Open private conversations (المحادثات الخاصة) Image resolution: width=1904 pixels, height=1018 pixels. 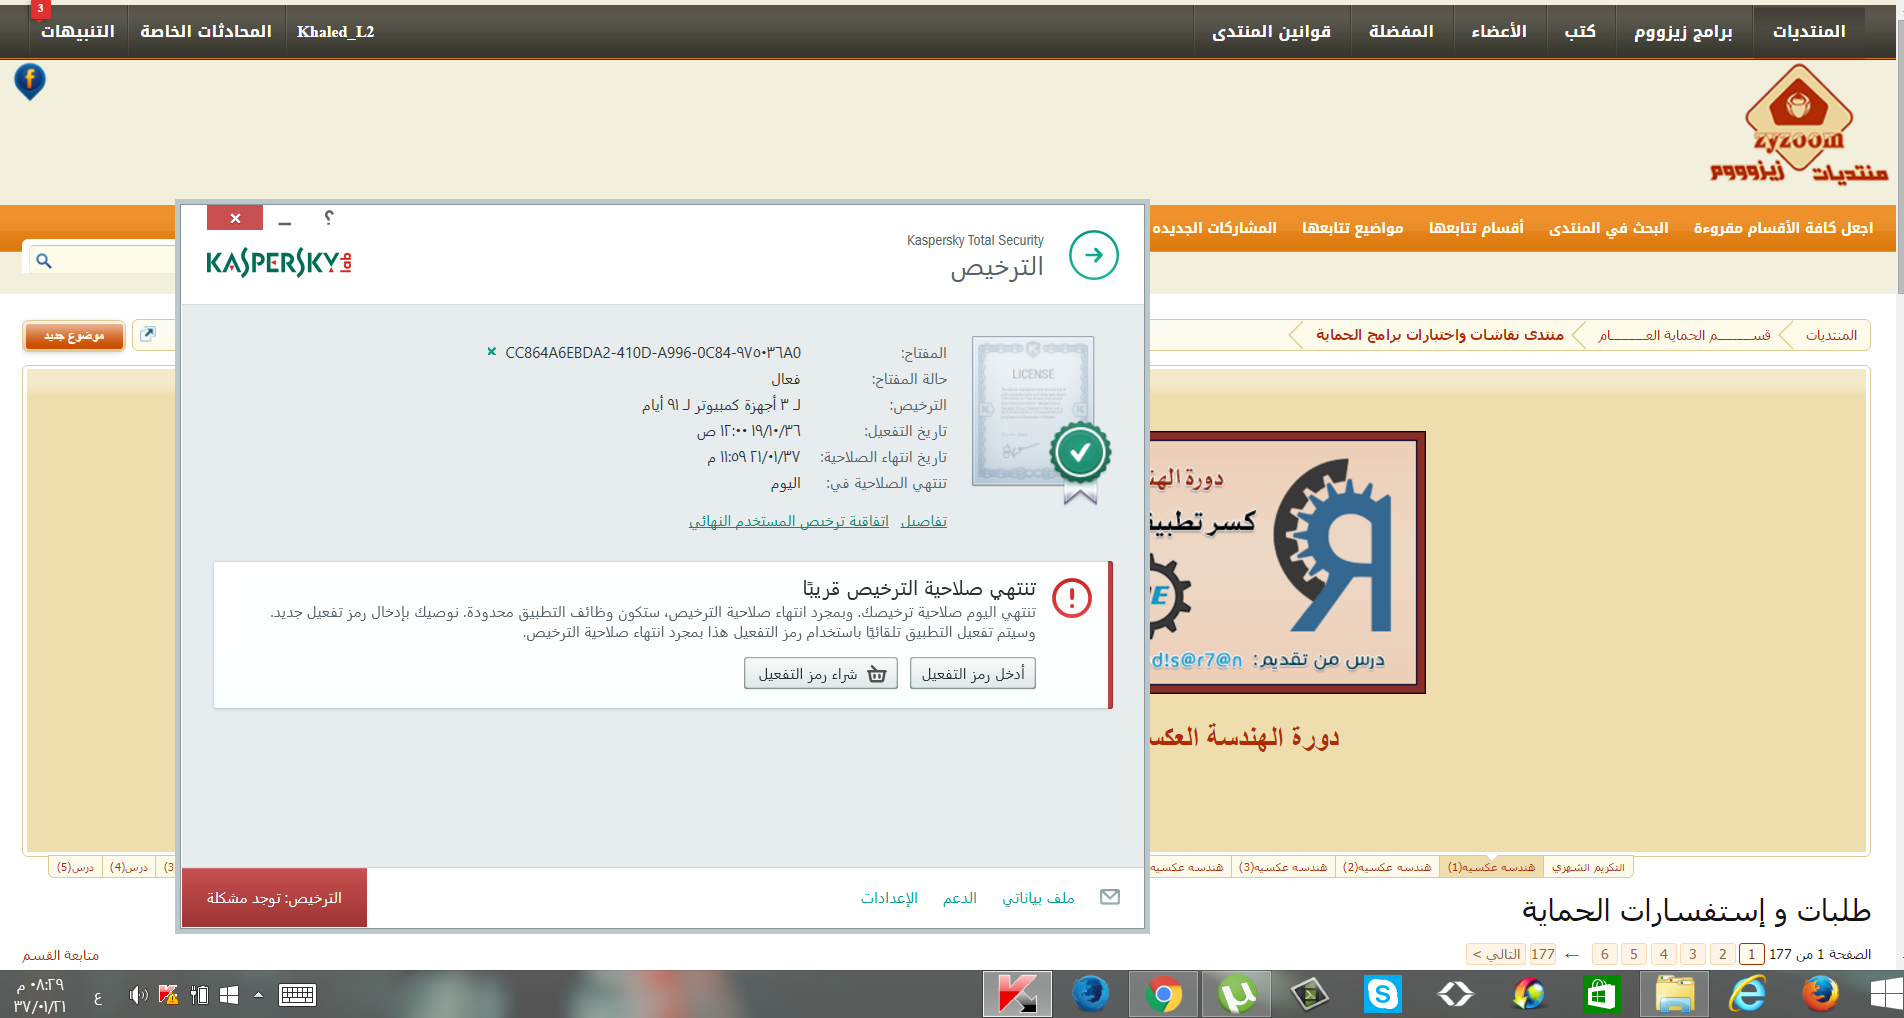206,31
